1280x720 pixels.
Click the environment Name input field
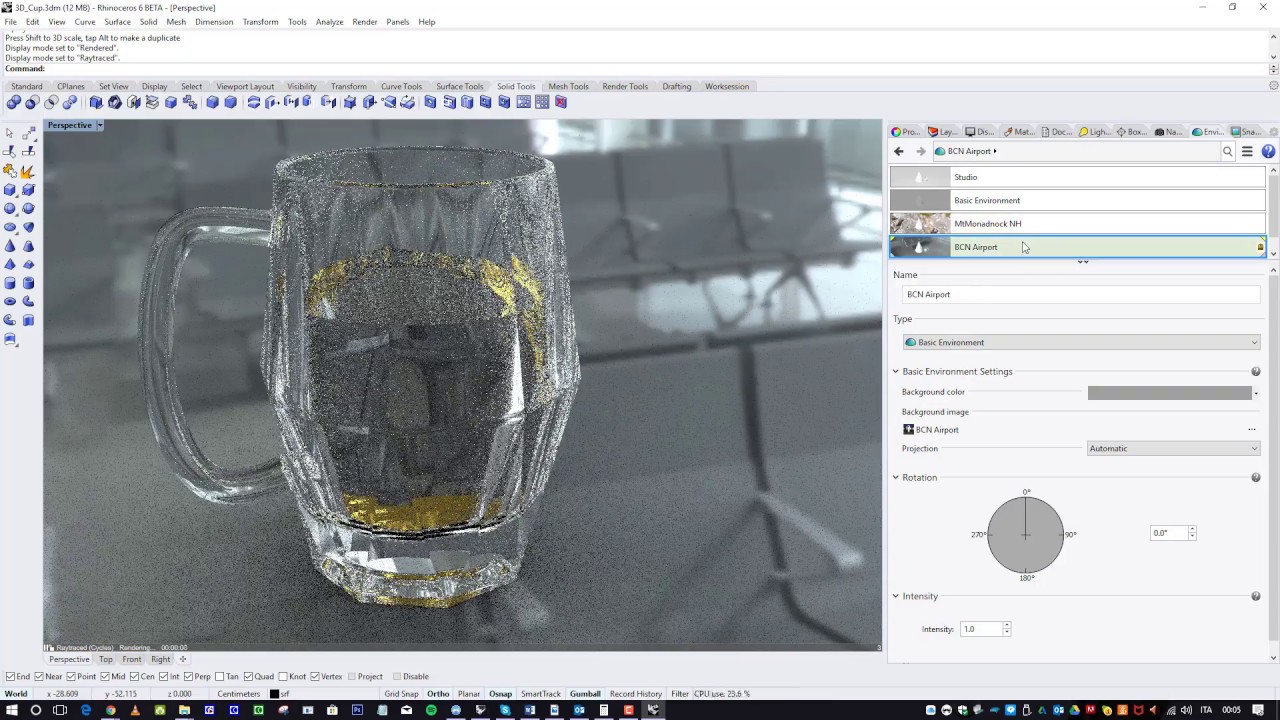tap(1081, 294)
